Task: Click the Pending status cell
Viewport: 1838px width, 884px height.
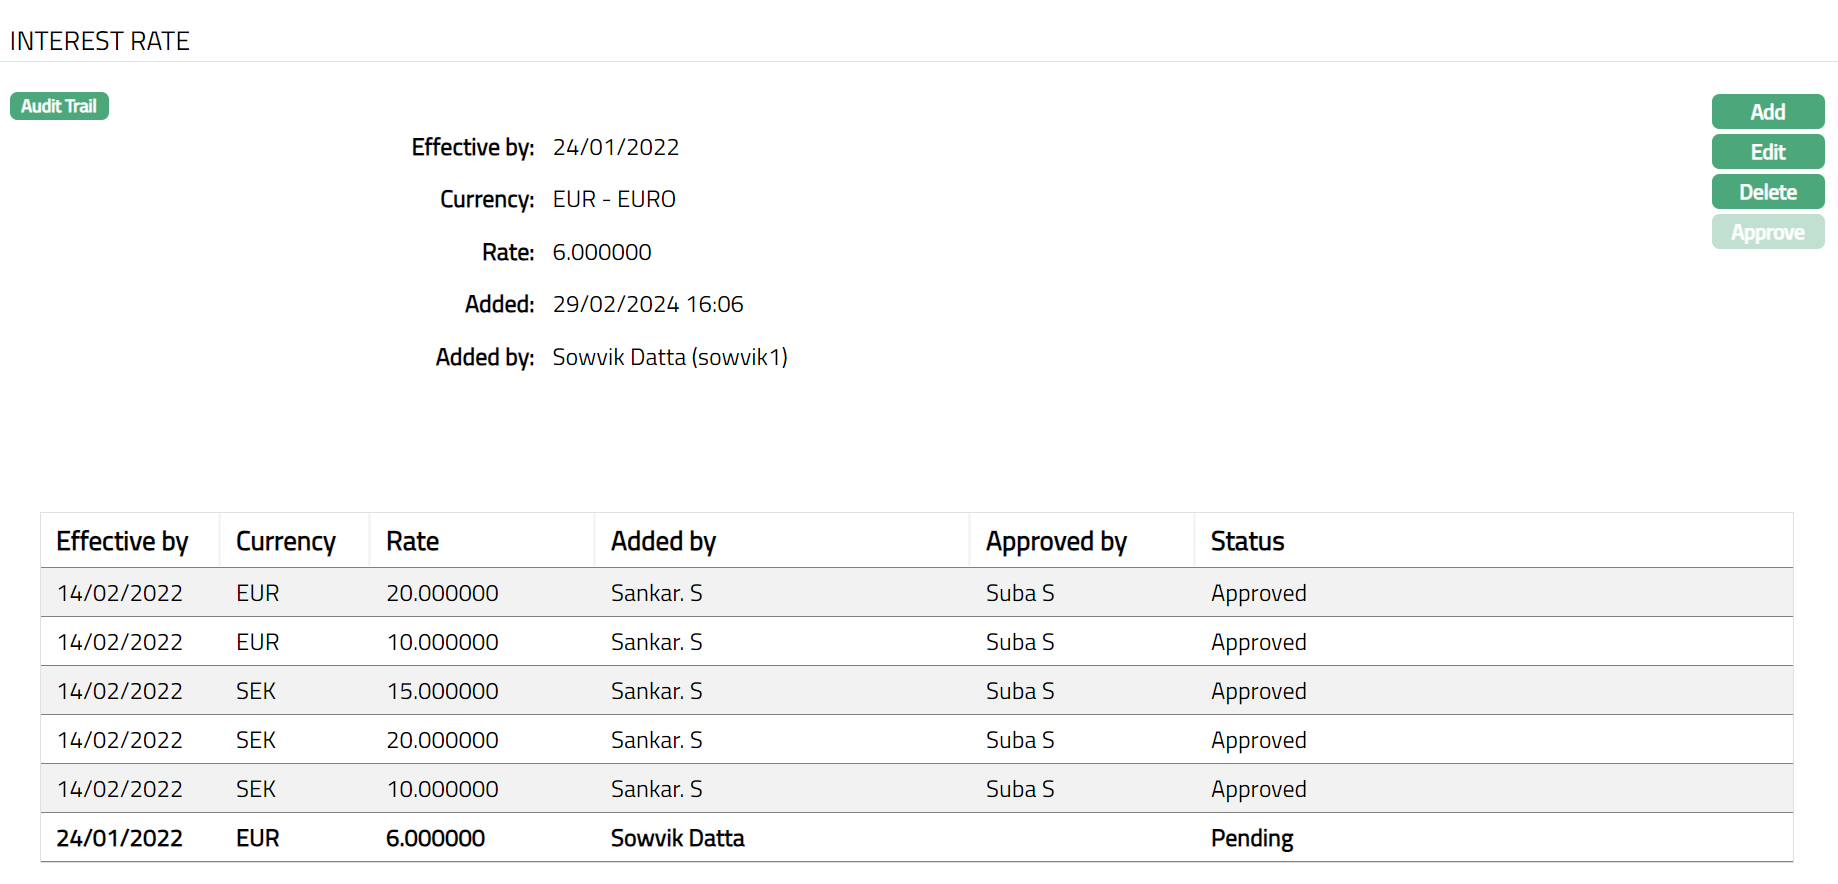Action: pyautogui.click(x=1251, y=838)
